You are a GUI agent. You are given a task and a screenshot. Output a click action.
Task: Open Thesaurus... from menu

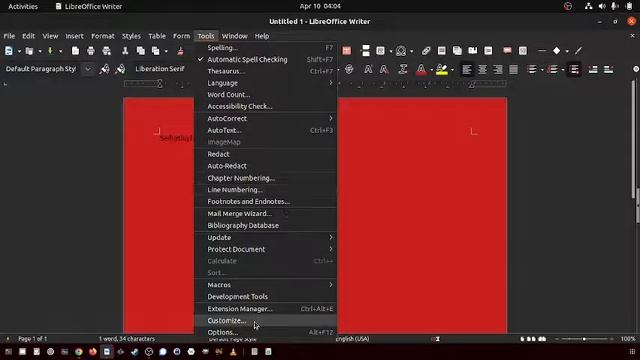(265, 71)
